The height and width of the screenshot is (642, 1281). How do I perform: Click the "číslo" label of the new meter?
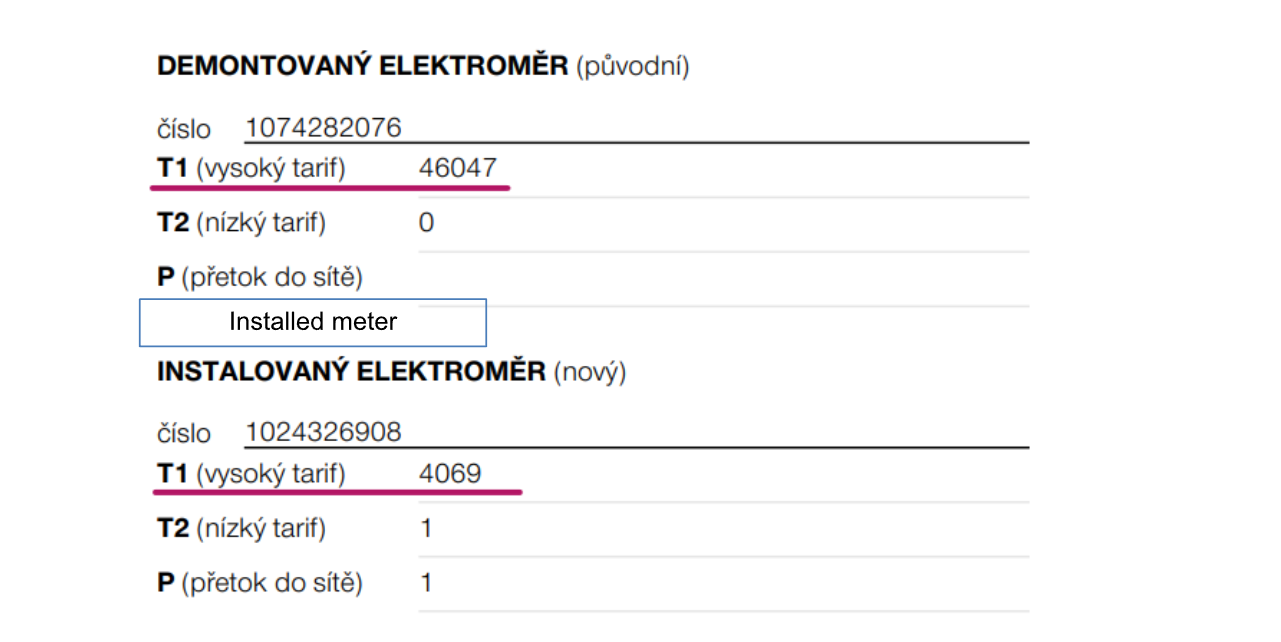(x=184, y=433)
